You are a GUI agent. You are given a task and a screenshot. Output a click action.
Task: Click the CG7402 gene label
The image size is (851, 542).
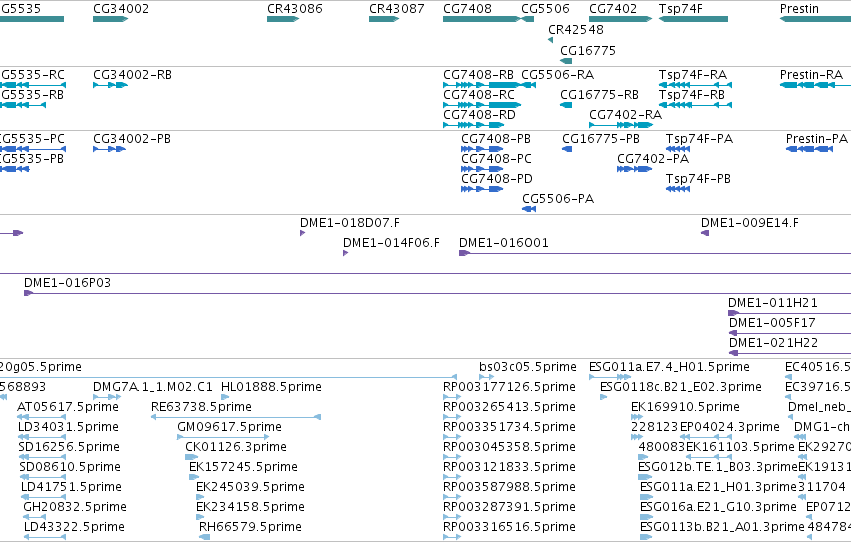coord(613,9)
